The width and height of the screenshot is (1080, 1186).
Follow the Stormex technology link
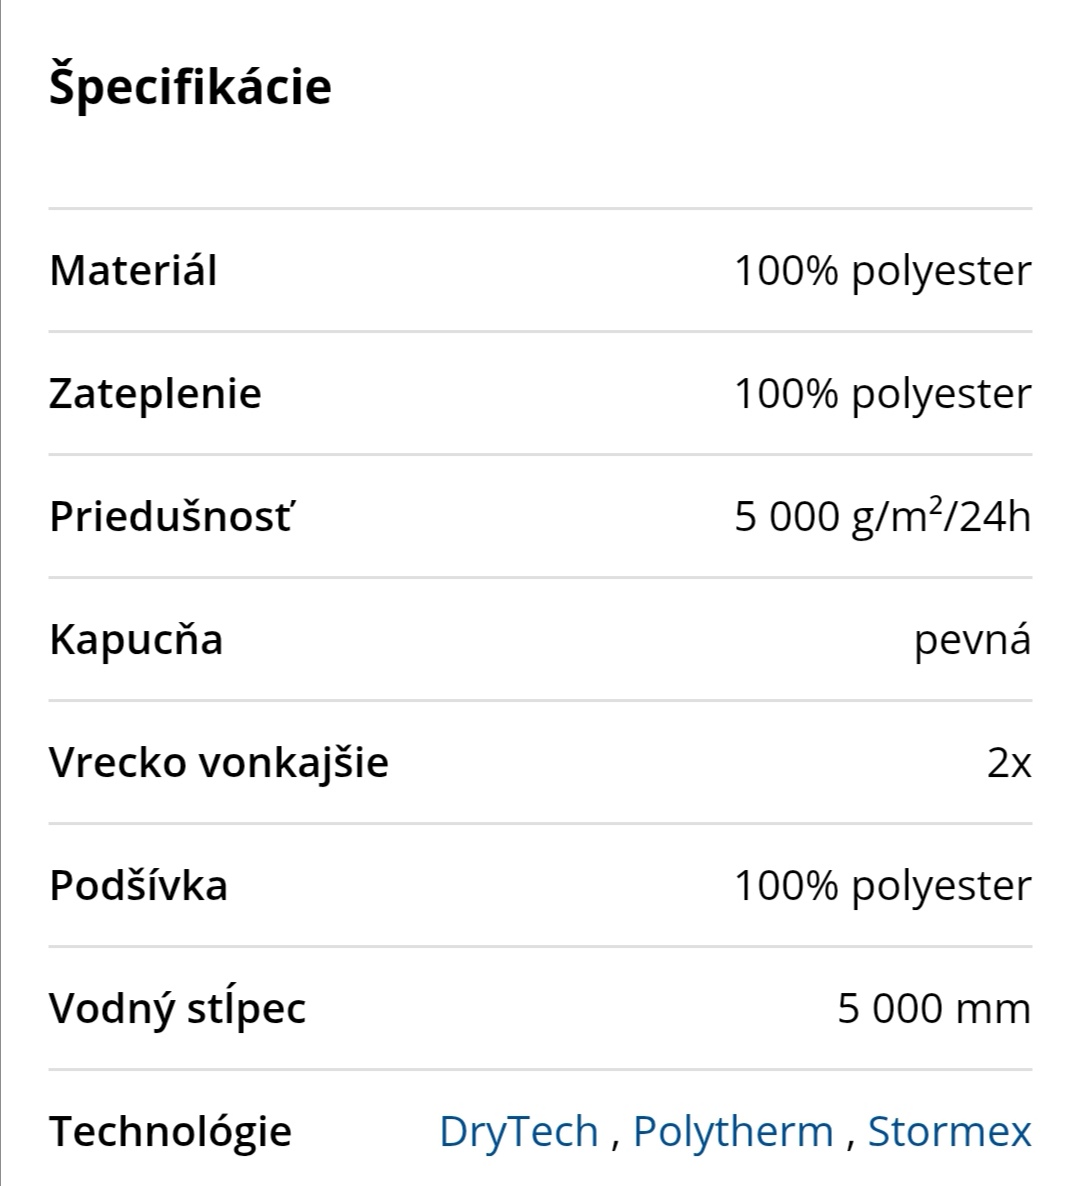coord(949,1131)
